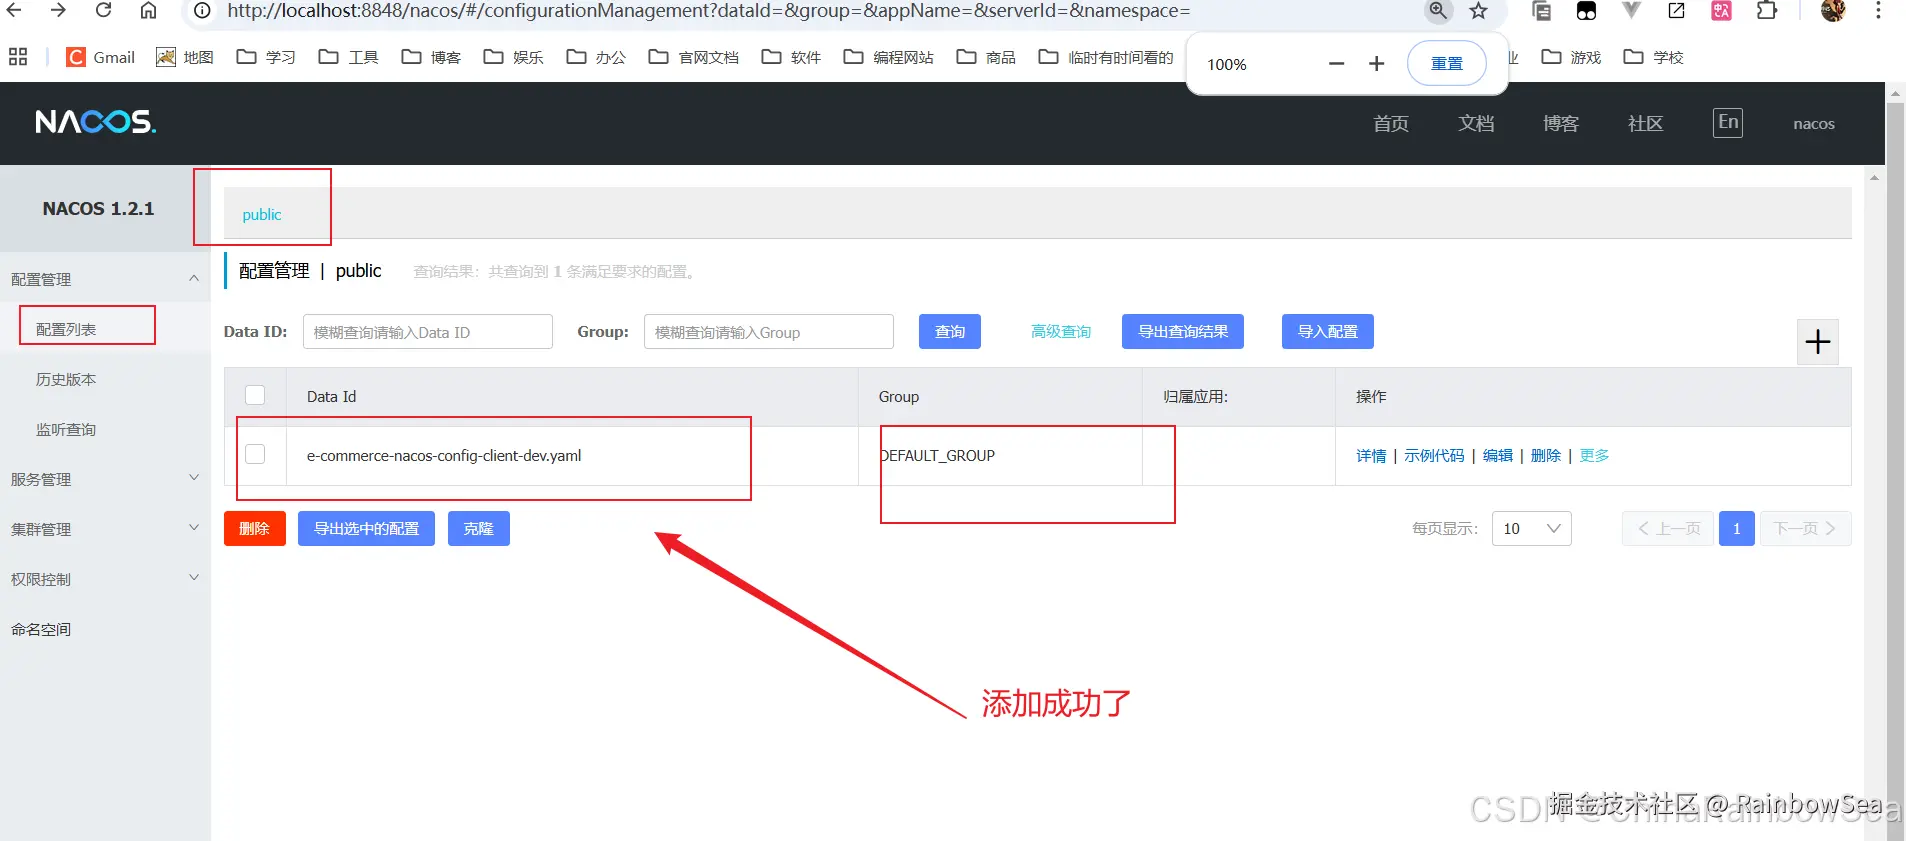The image size is (1906, 841).
Task: Go to the browser home page
Action: click(x=148, y=10)
